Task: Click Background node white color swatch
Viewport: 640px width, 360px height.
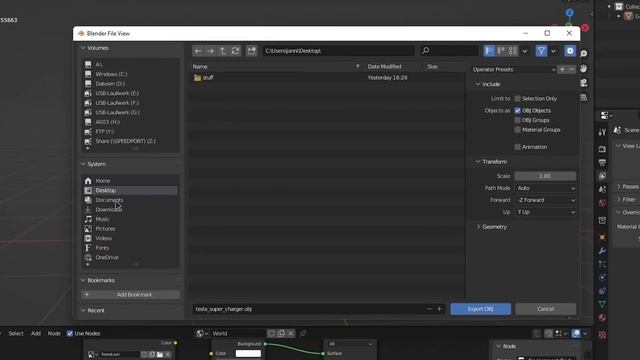Action: pyautogui.click(x=248, y=353)
